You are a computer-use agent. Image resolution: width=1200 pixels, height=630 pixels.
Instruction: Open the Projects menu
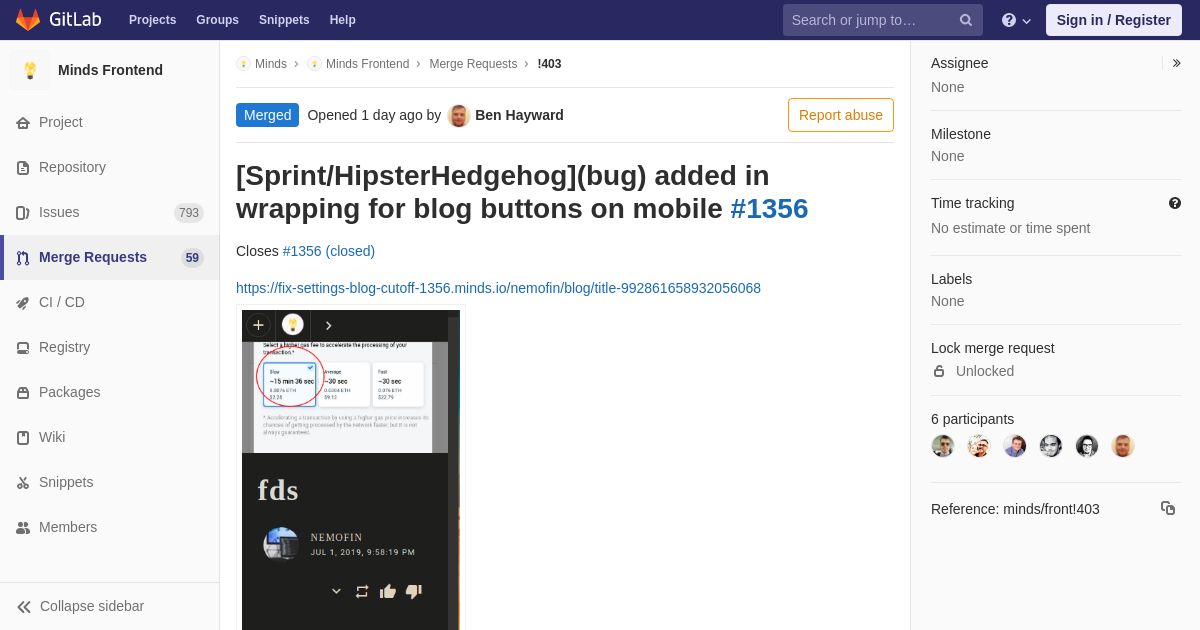[152, 20]
